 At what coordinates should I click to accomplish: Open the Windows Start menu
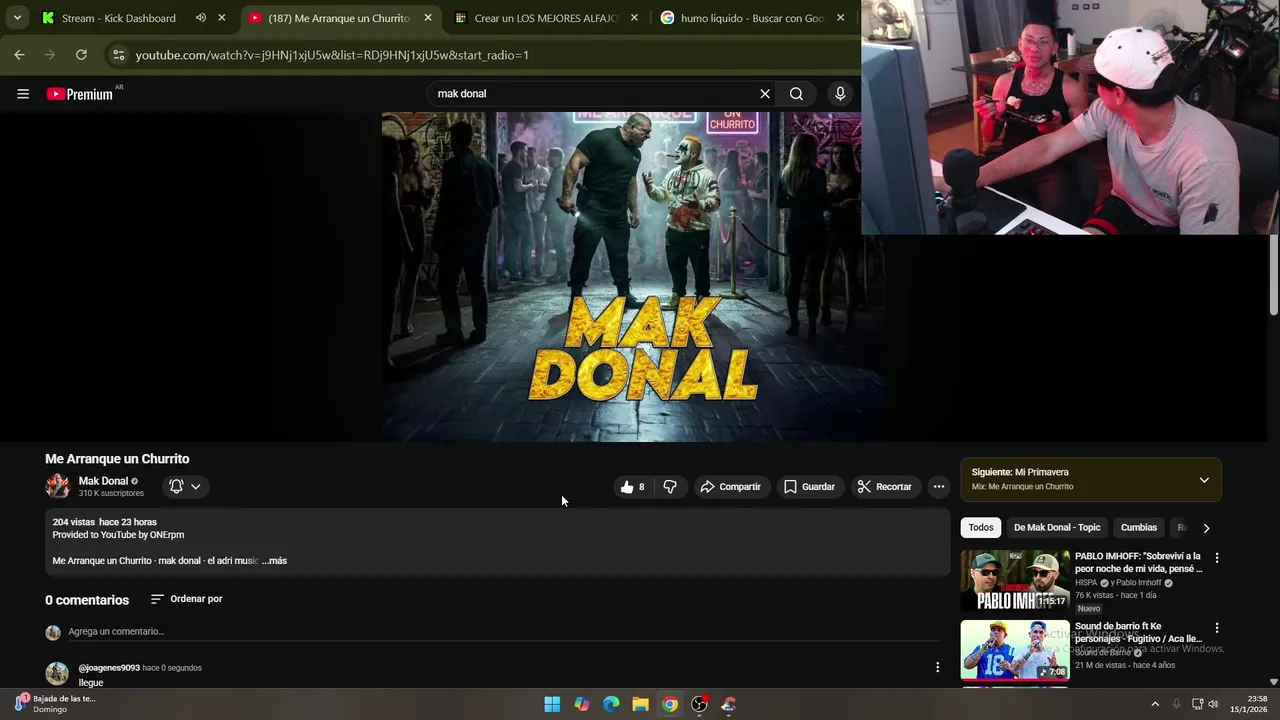pyautogui.click(x=552, y=704)
